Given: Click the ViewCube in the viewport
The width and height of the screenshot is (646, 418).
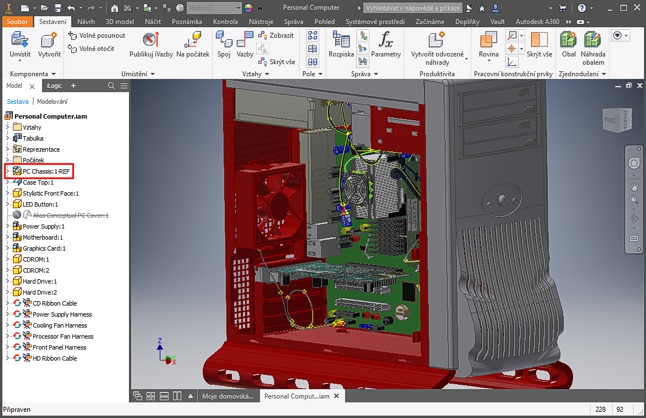Looking at the screenshot, I should click(x=609, y=118).
